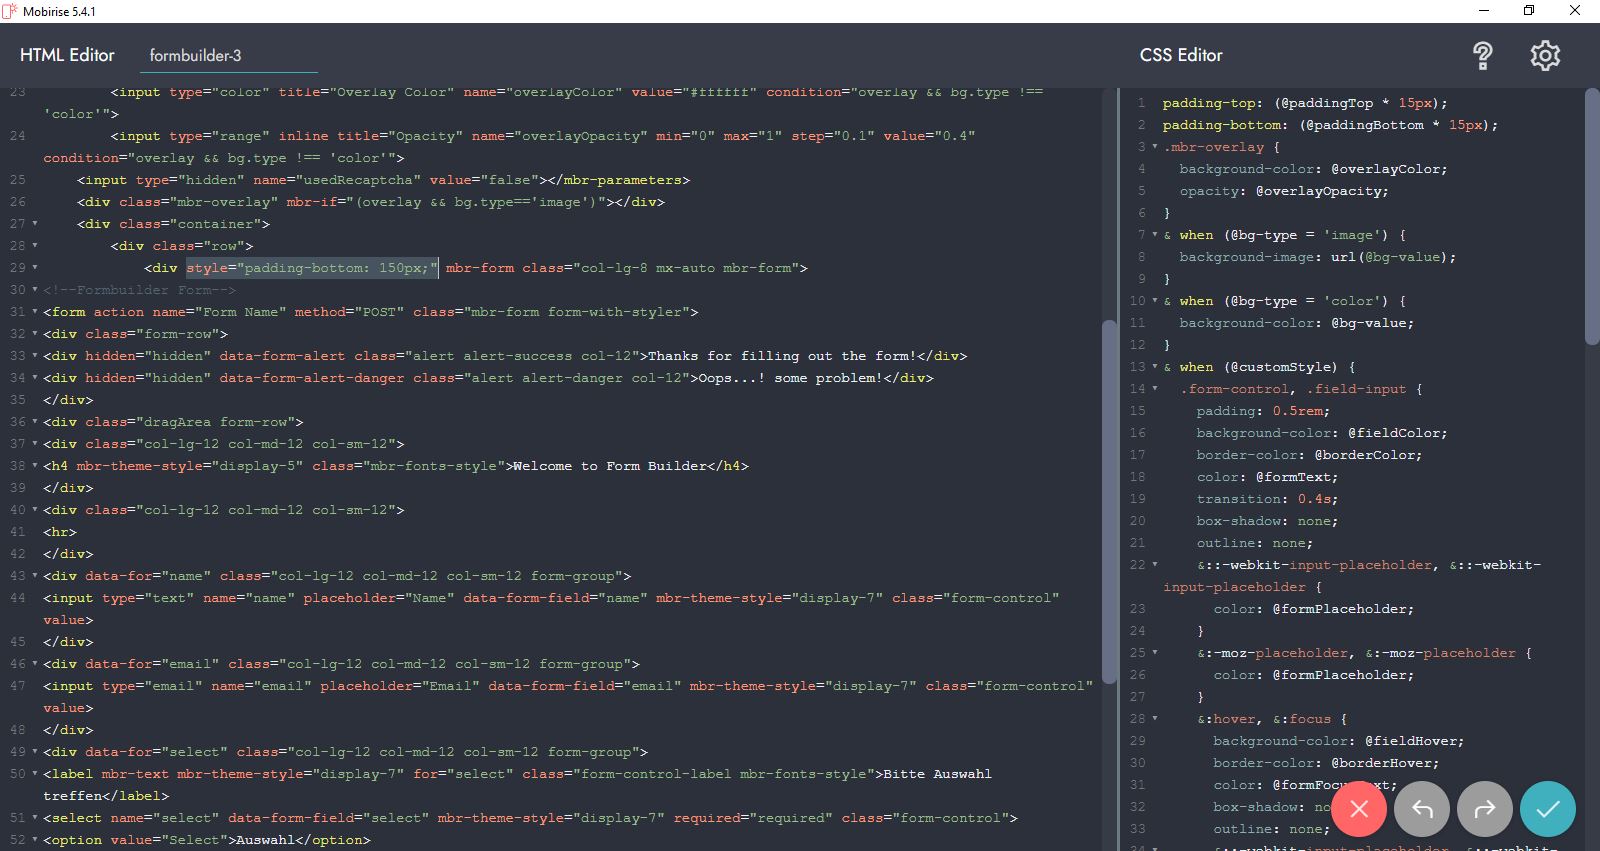1600x851 pixels.
Task: Select the formbuilder-3 tab
Action: pos(195,56)
